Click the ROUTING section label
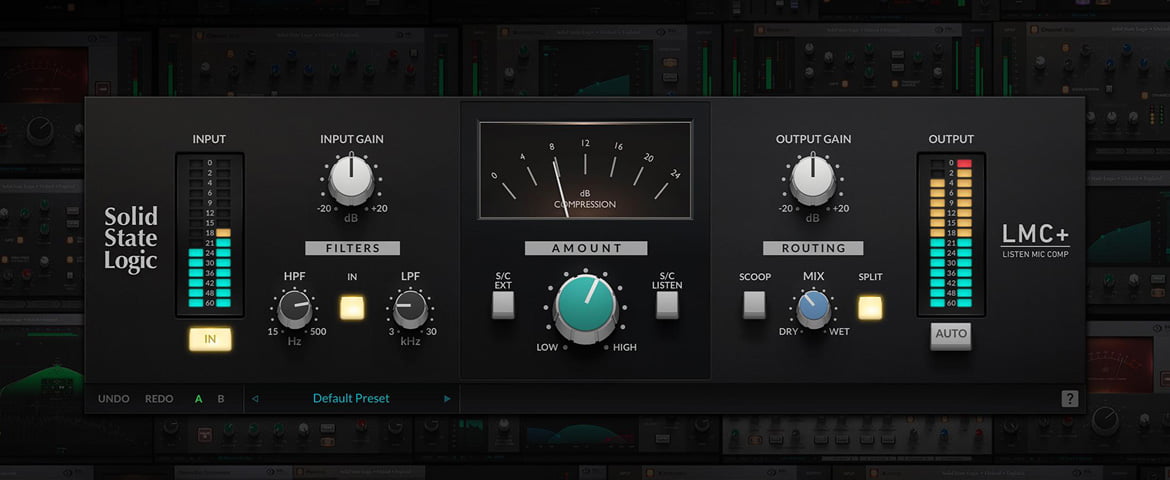 (x=813, y=248)
